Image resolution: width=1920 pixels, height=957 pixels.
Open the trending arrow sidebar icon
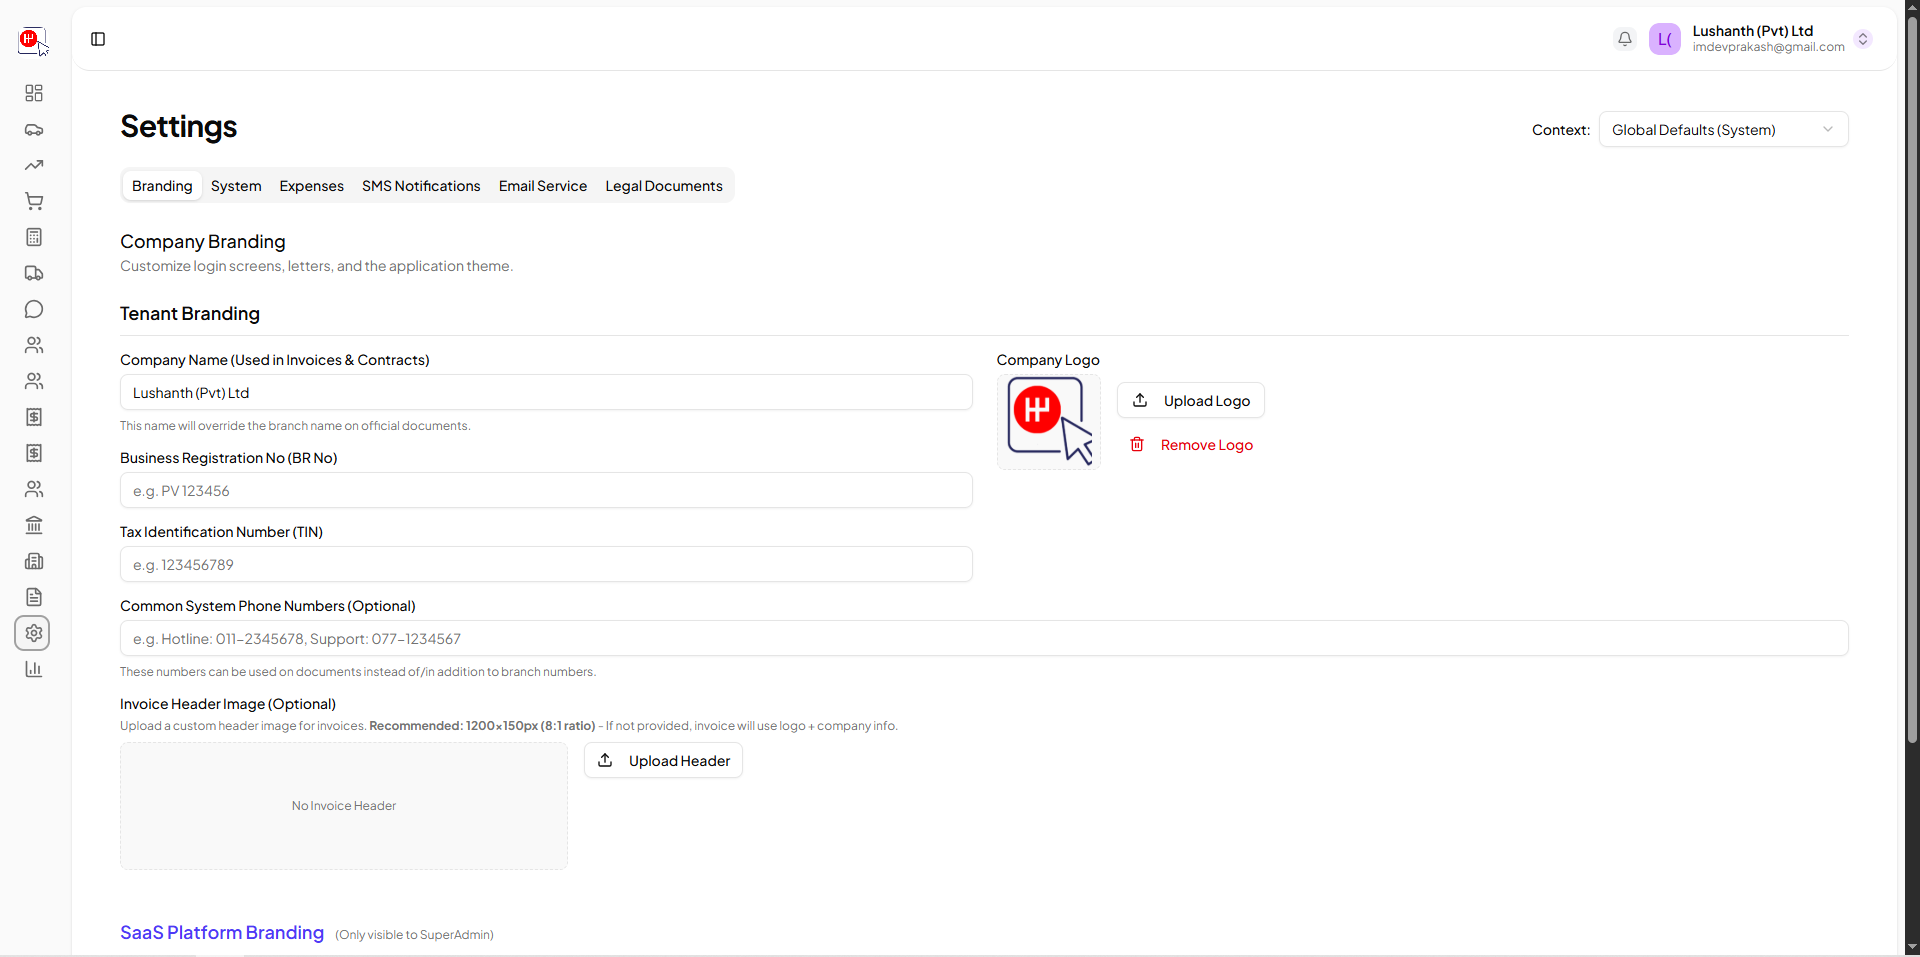(34, 165)
